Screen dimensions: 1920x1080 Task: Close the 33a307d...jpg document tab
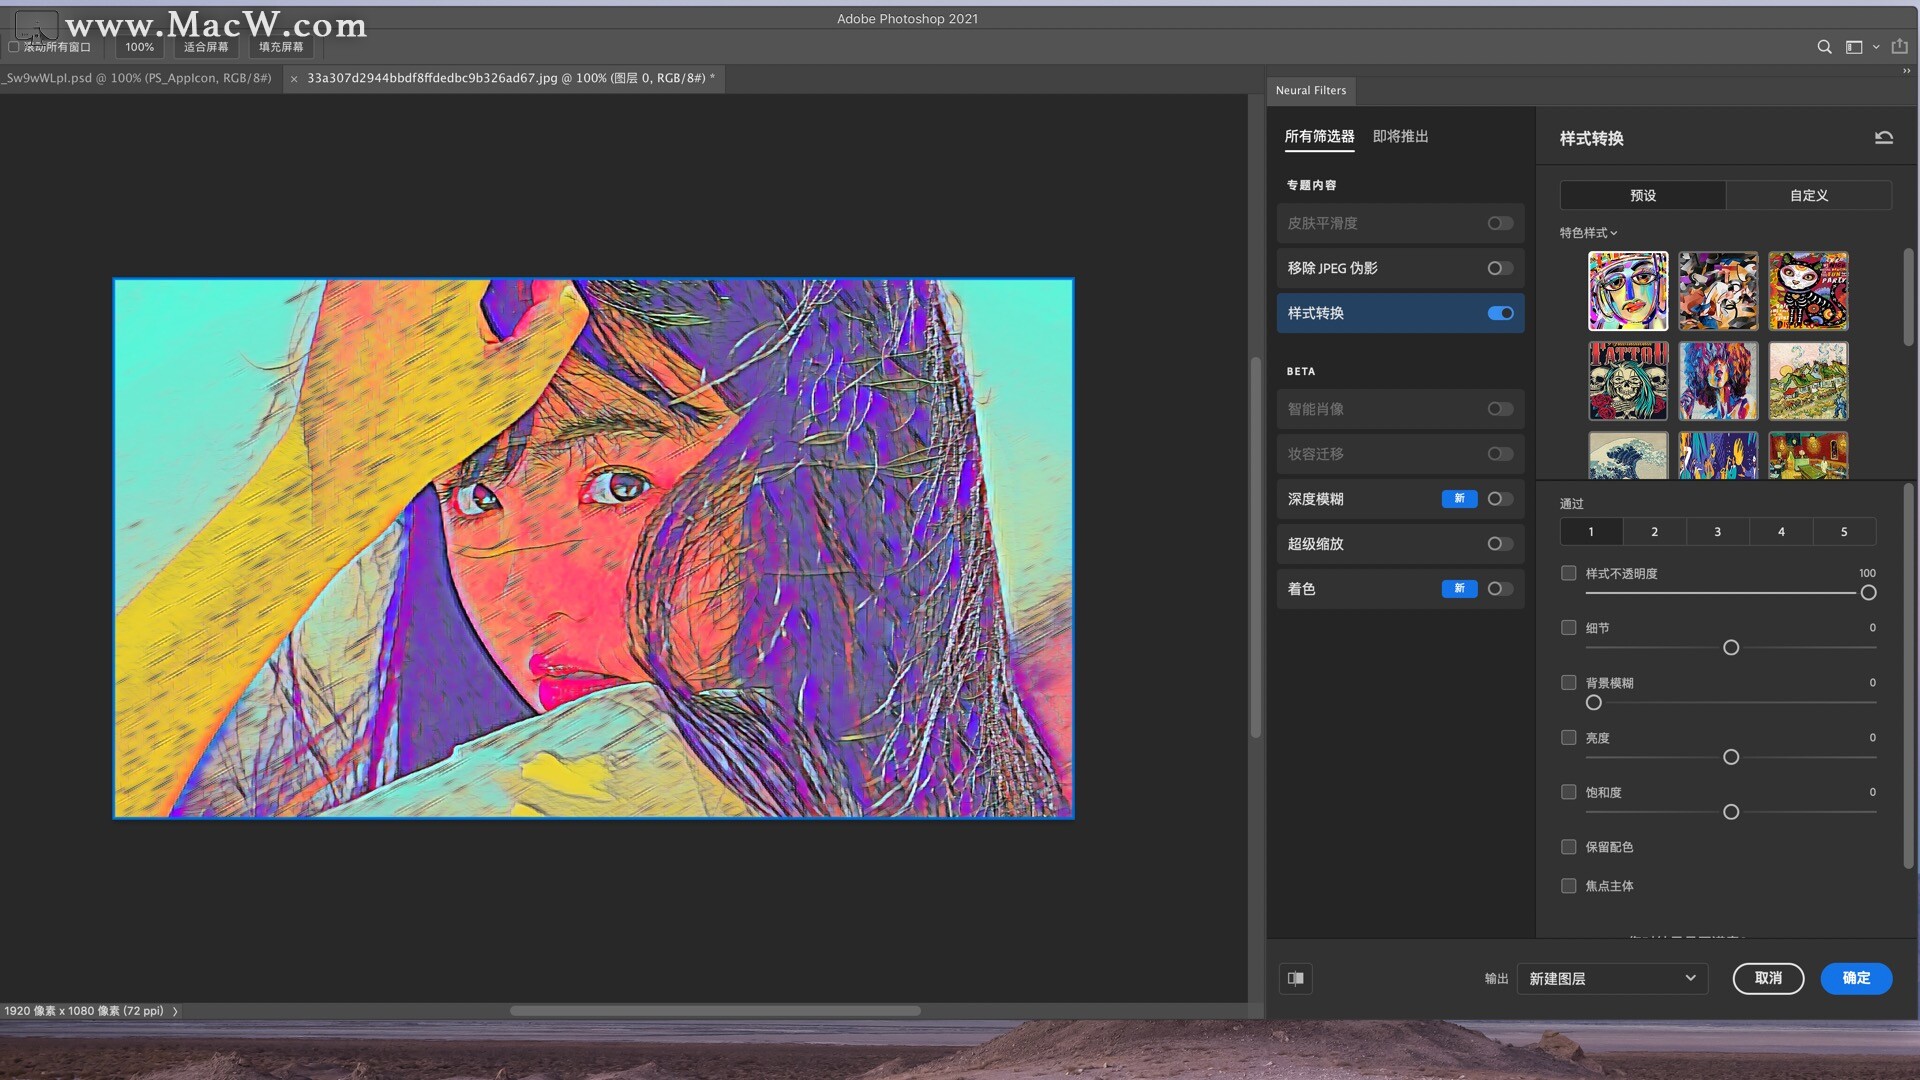[294, 78]
